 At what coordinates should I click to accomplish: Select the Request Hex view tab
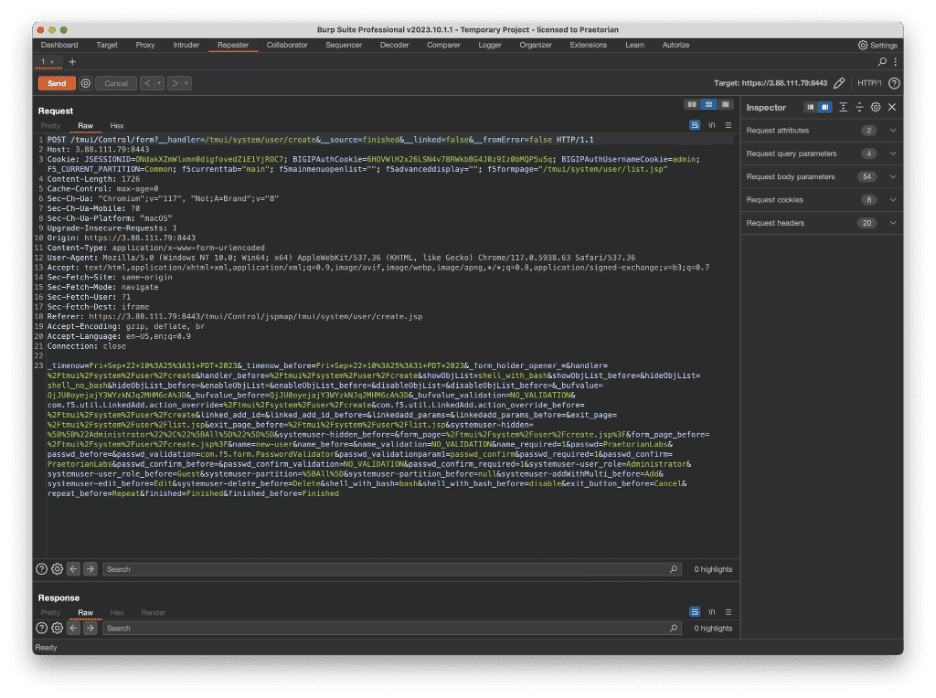[117, 125]
